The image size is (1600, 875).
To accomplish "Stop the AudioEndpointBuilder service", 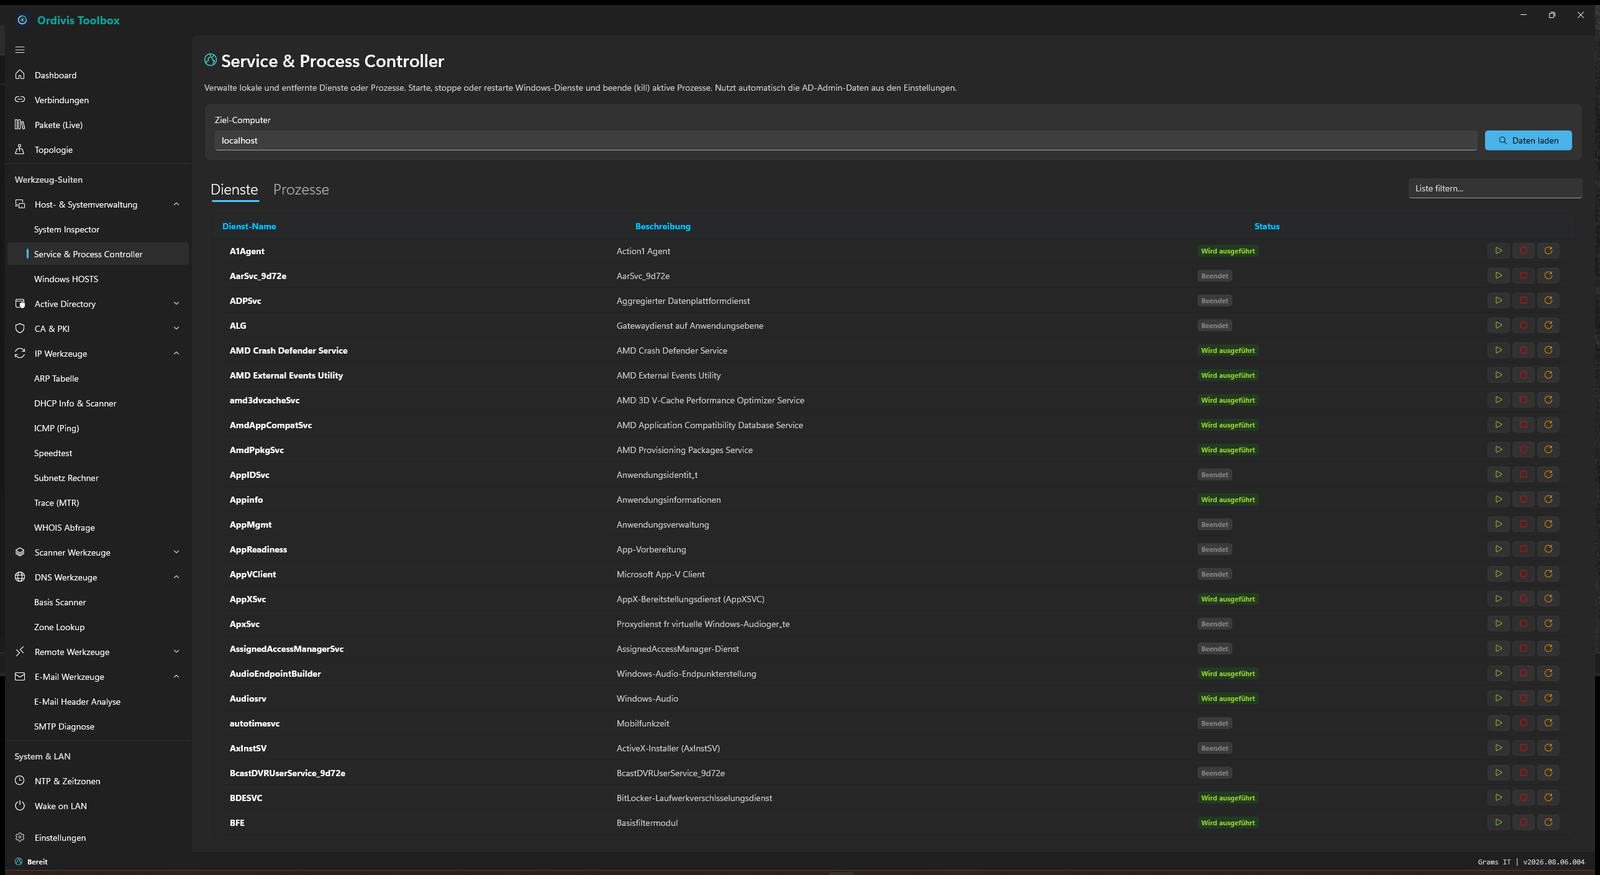I will tap(1523, 673).
